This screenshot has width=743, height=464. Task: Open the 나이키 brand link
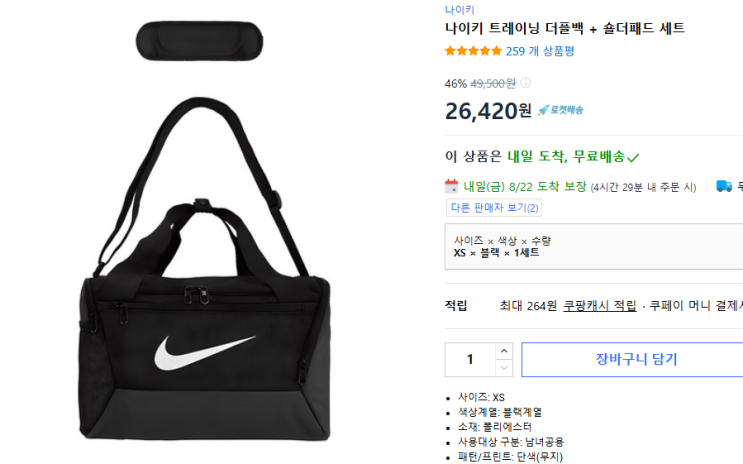[x=460, y=9]
